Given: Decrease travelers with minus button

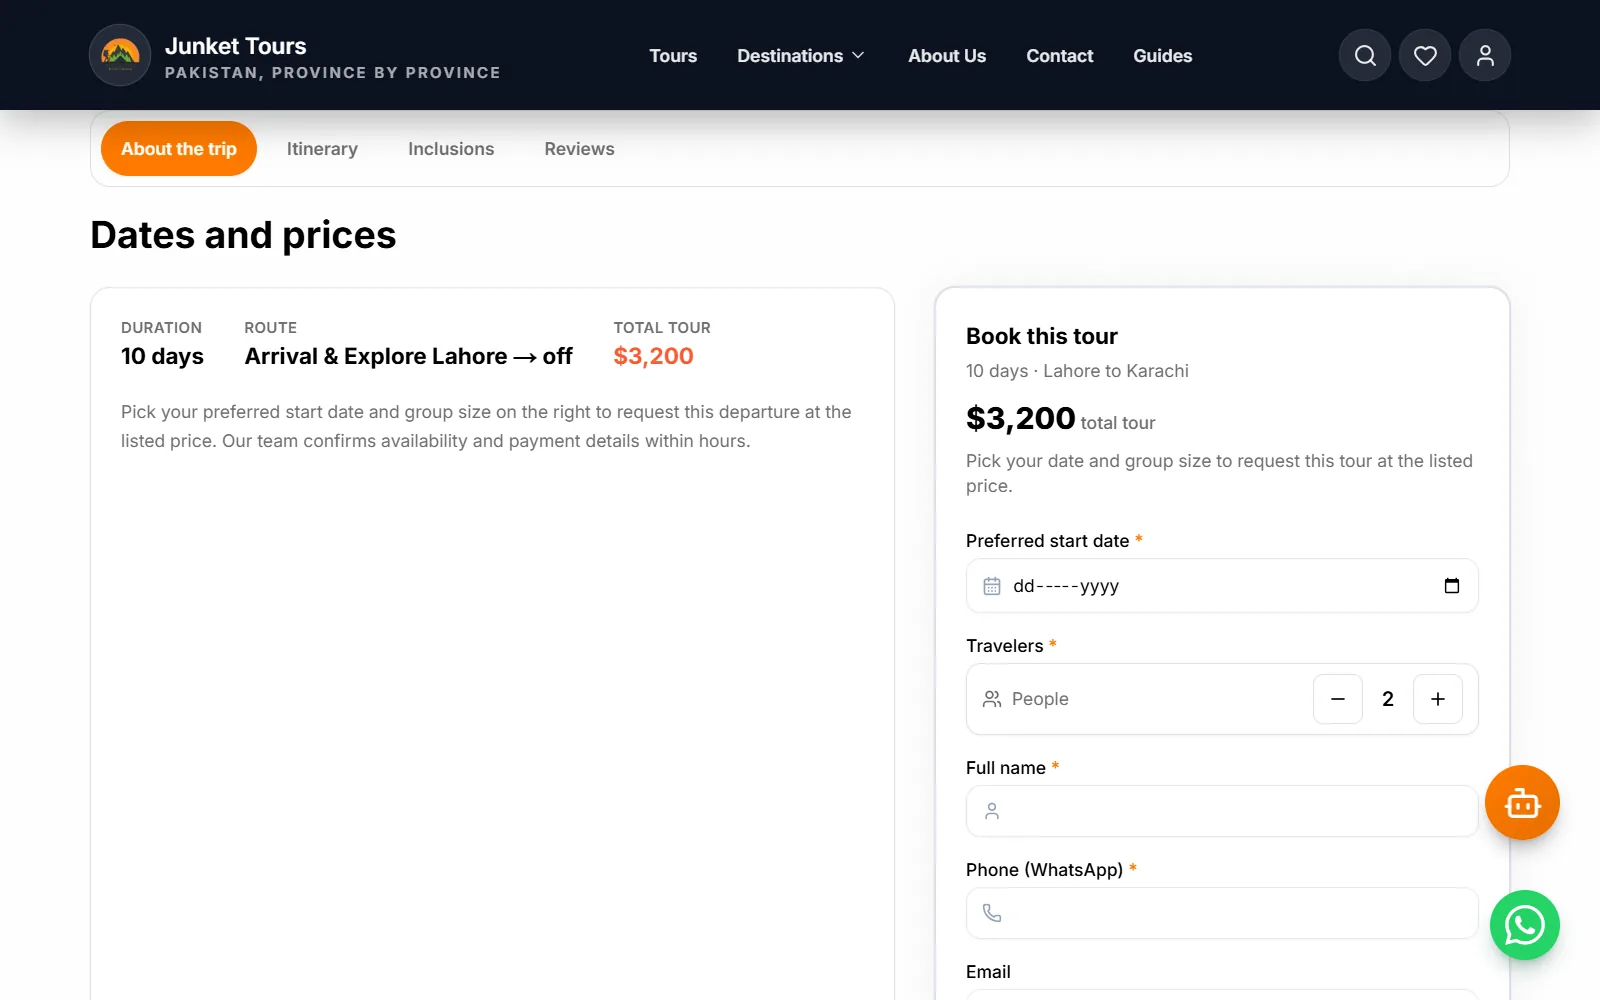Looking at the screenshot, I should click(x=1338, y=699).
